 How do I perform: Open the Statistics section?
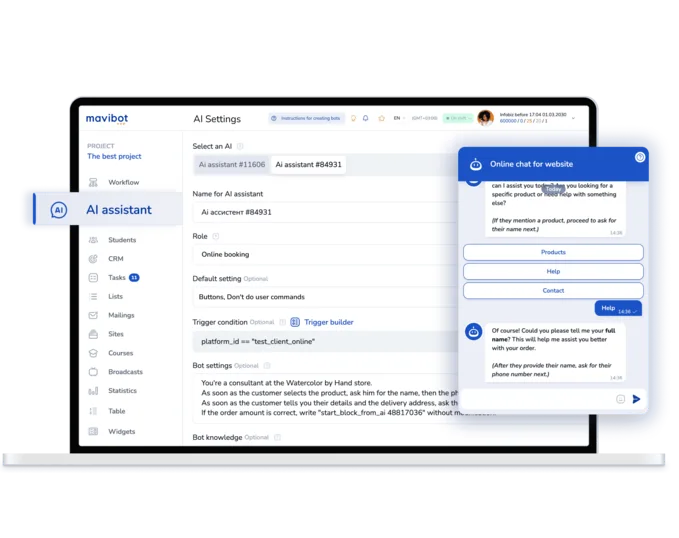[122, 391]
